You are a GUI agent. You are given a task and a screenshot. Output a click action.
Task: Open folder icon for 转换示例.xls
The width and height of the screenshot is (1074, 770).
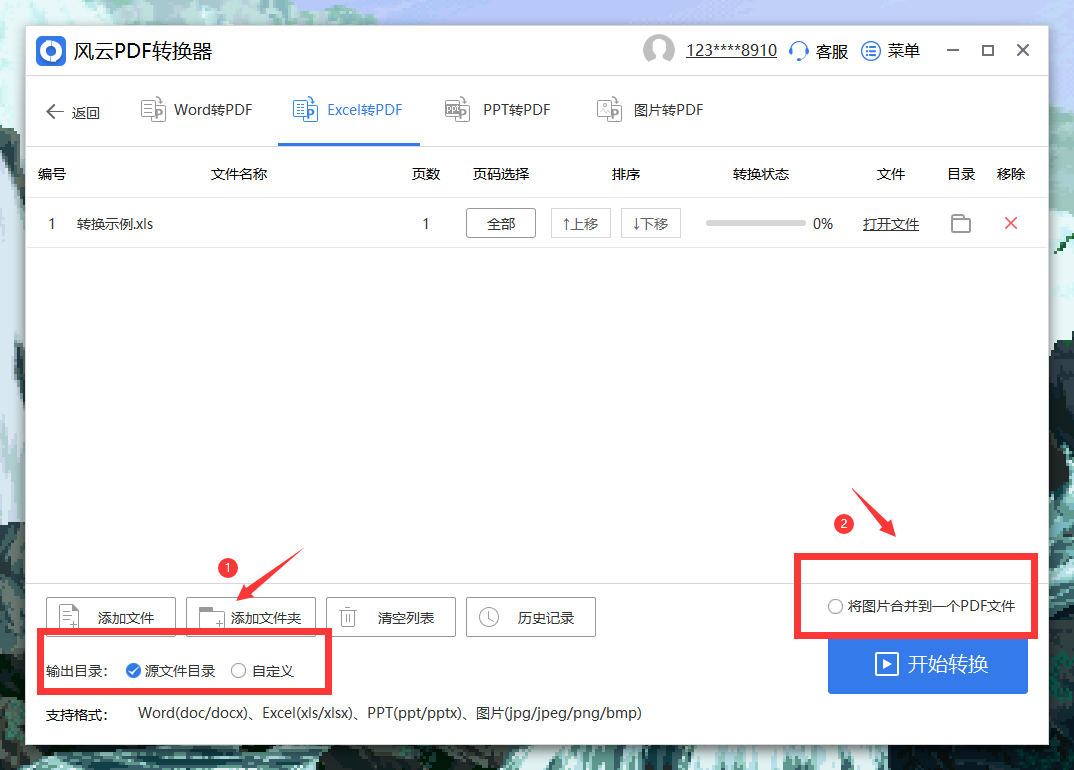961,223
